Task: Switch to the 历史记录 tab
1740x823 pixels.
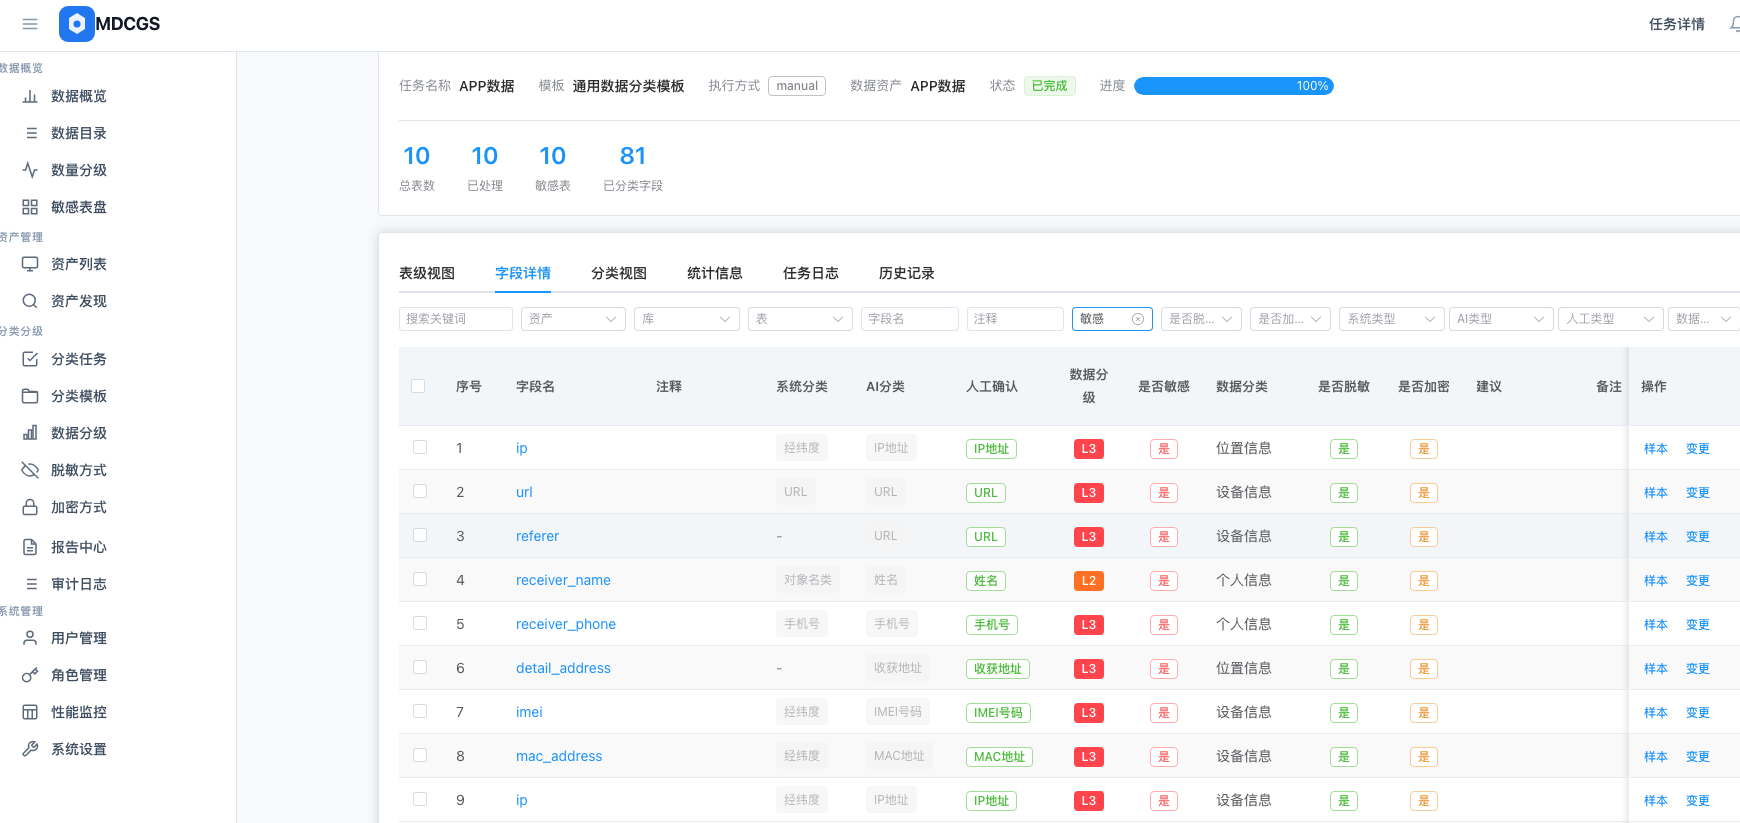Action: (x=907, y=273)
